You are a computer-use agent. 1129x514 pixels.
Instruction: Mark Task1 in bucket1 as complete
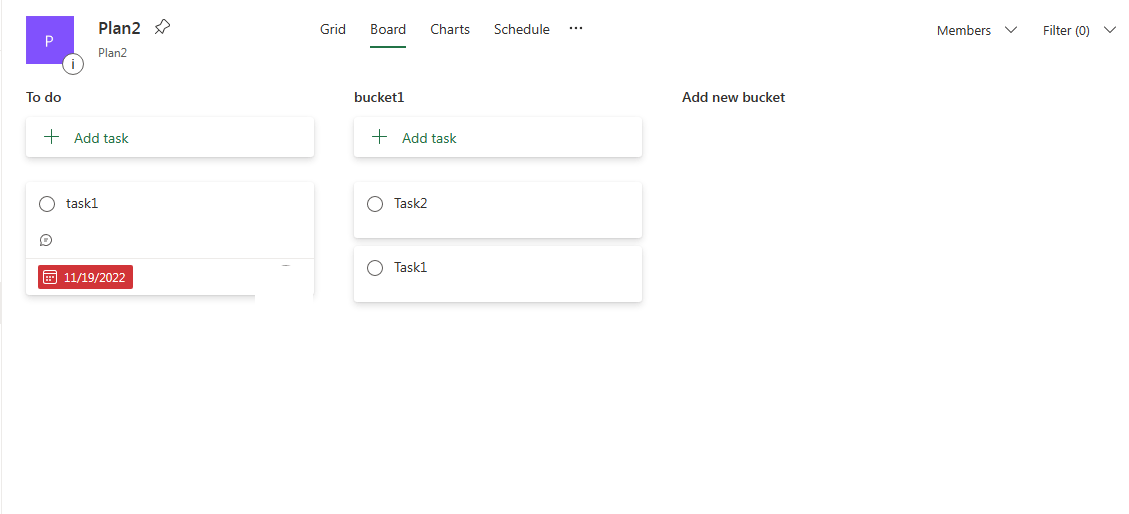375,268
